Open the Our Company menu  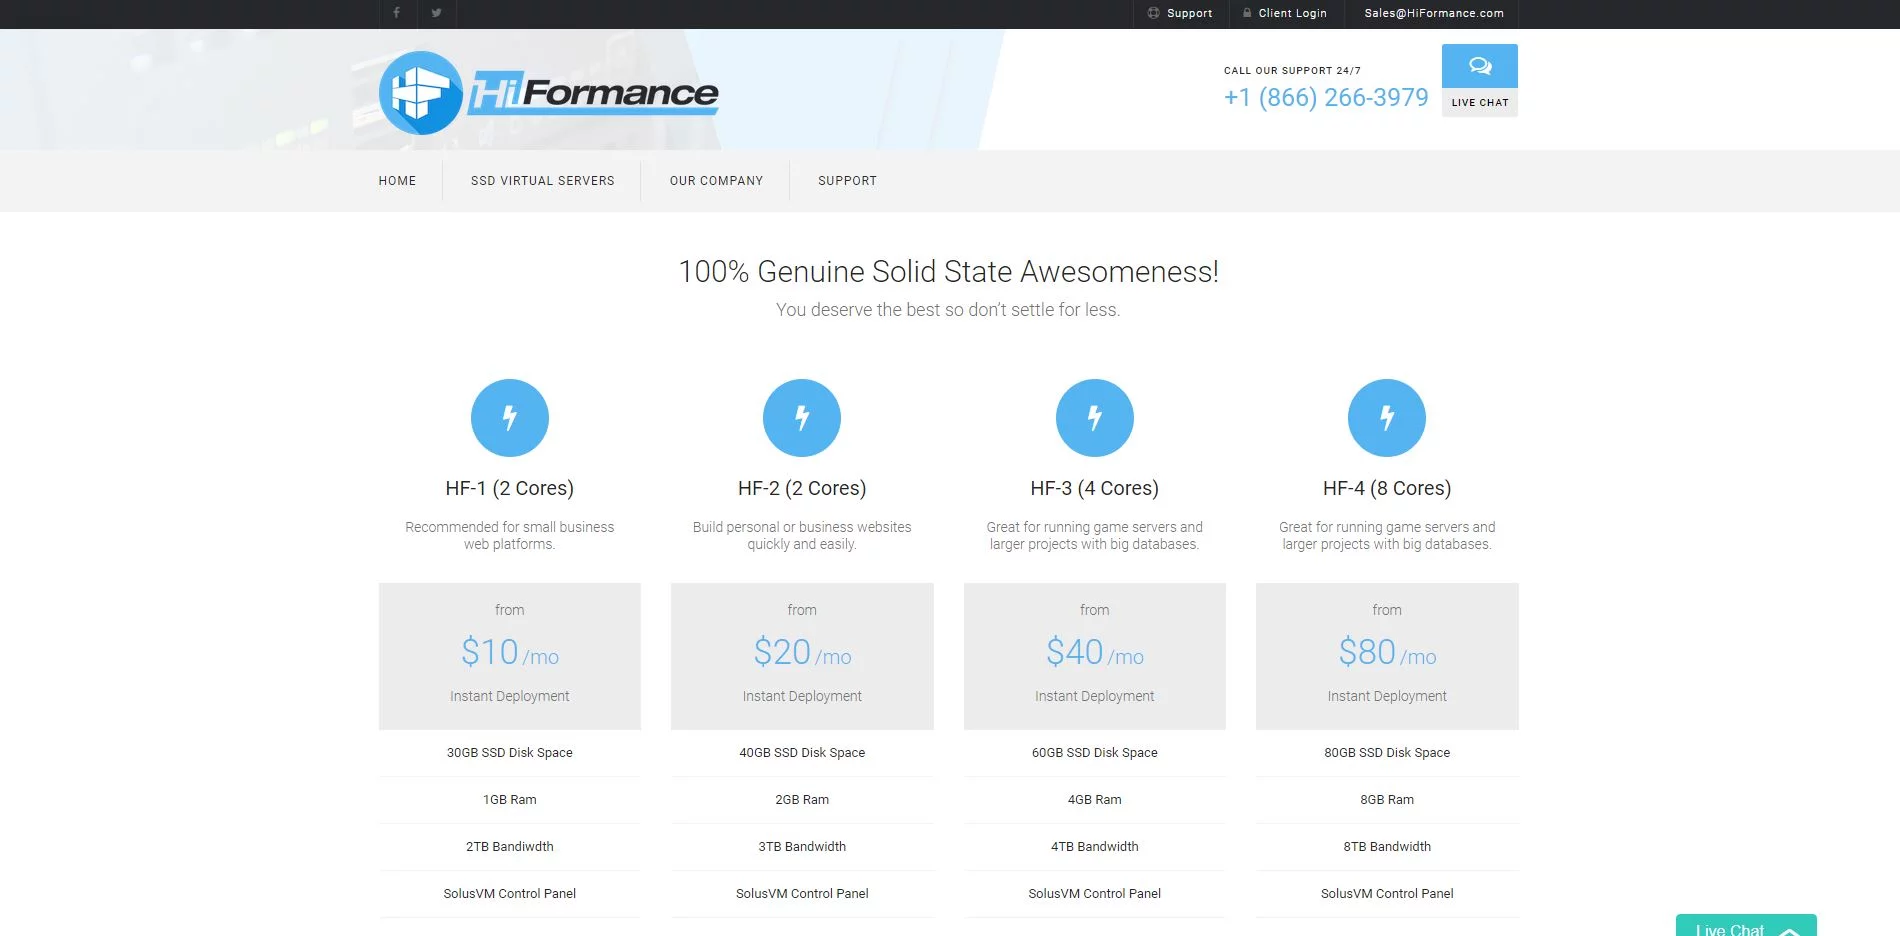pos(716,181)
